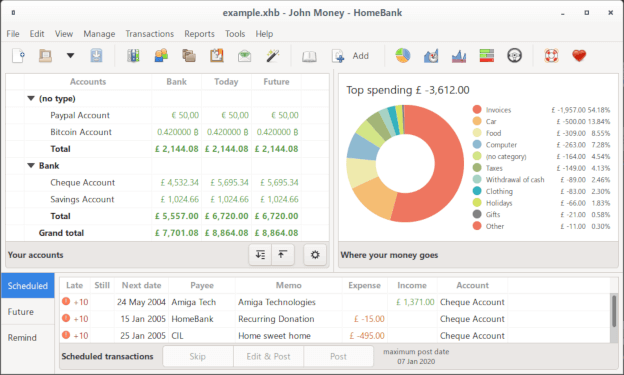This screenshot has width=624, height=375.
Task: Open the Edit menu
Action: point(37,34)
